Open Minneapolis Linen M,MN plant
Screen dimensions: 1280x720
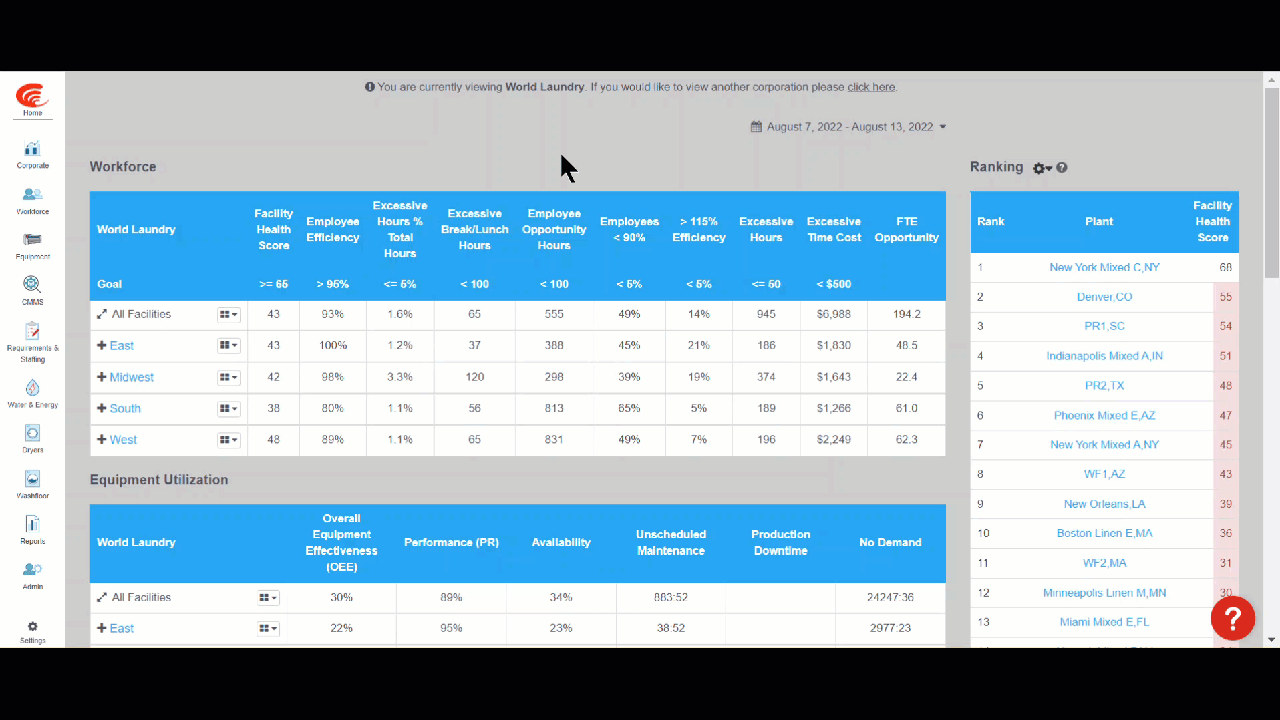point(1104,594)
